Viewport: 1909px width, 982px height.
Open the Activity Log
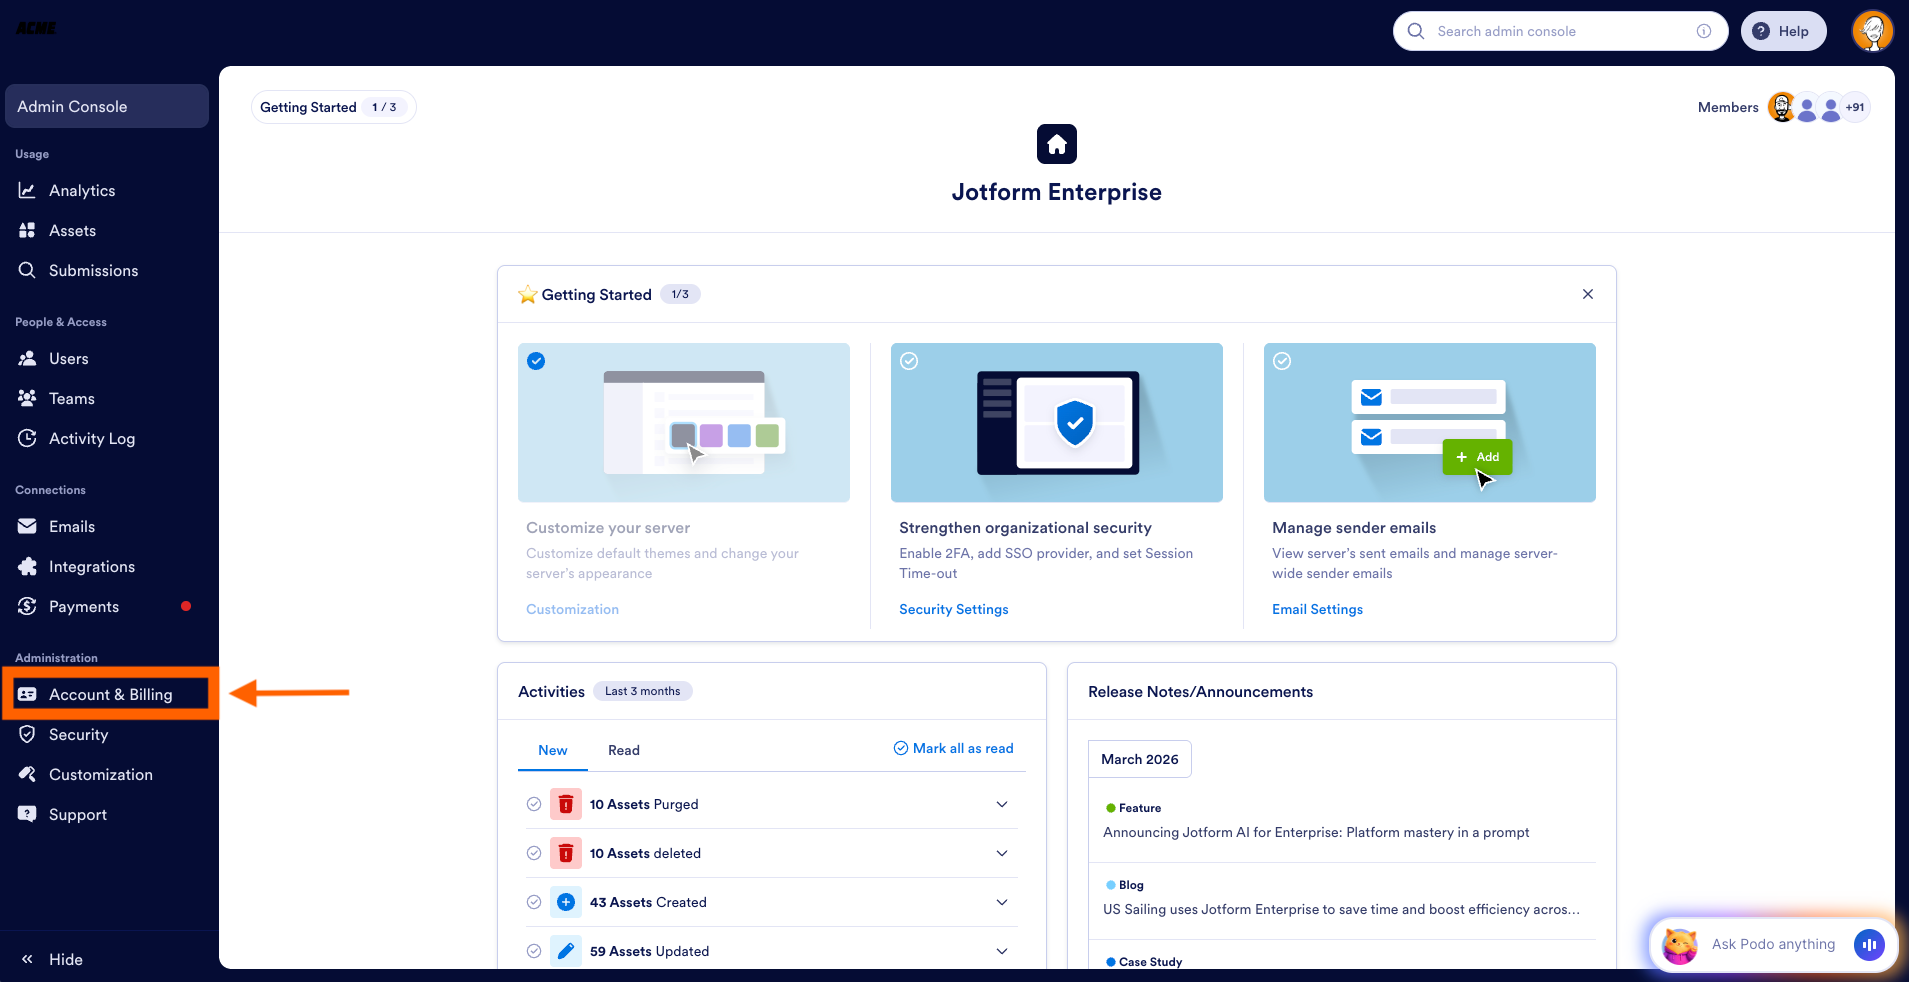(x=92, y=438)
